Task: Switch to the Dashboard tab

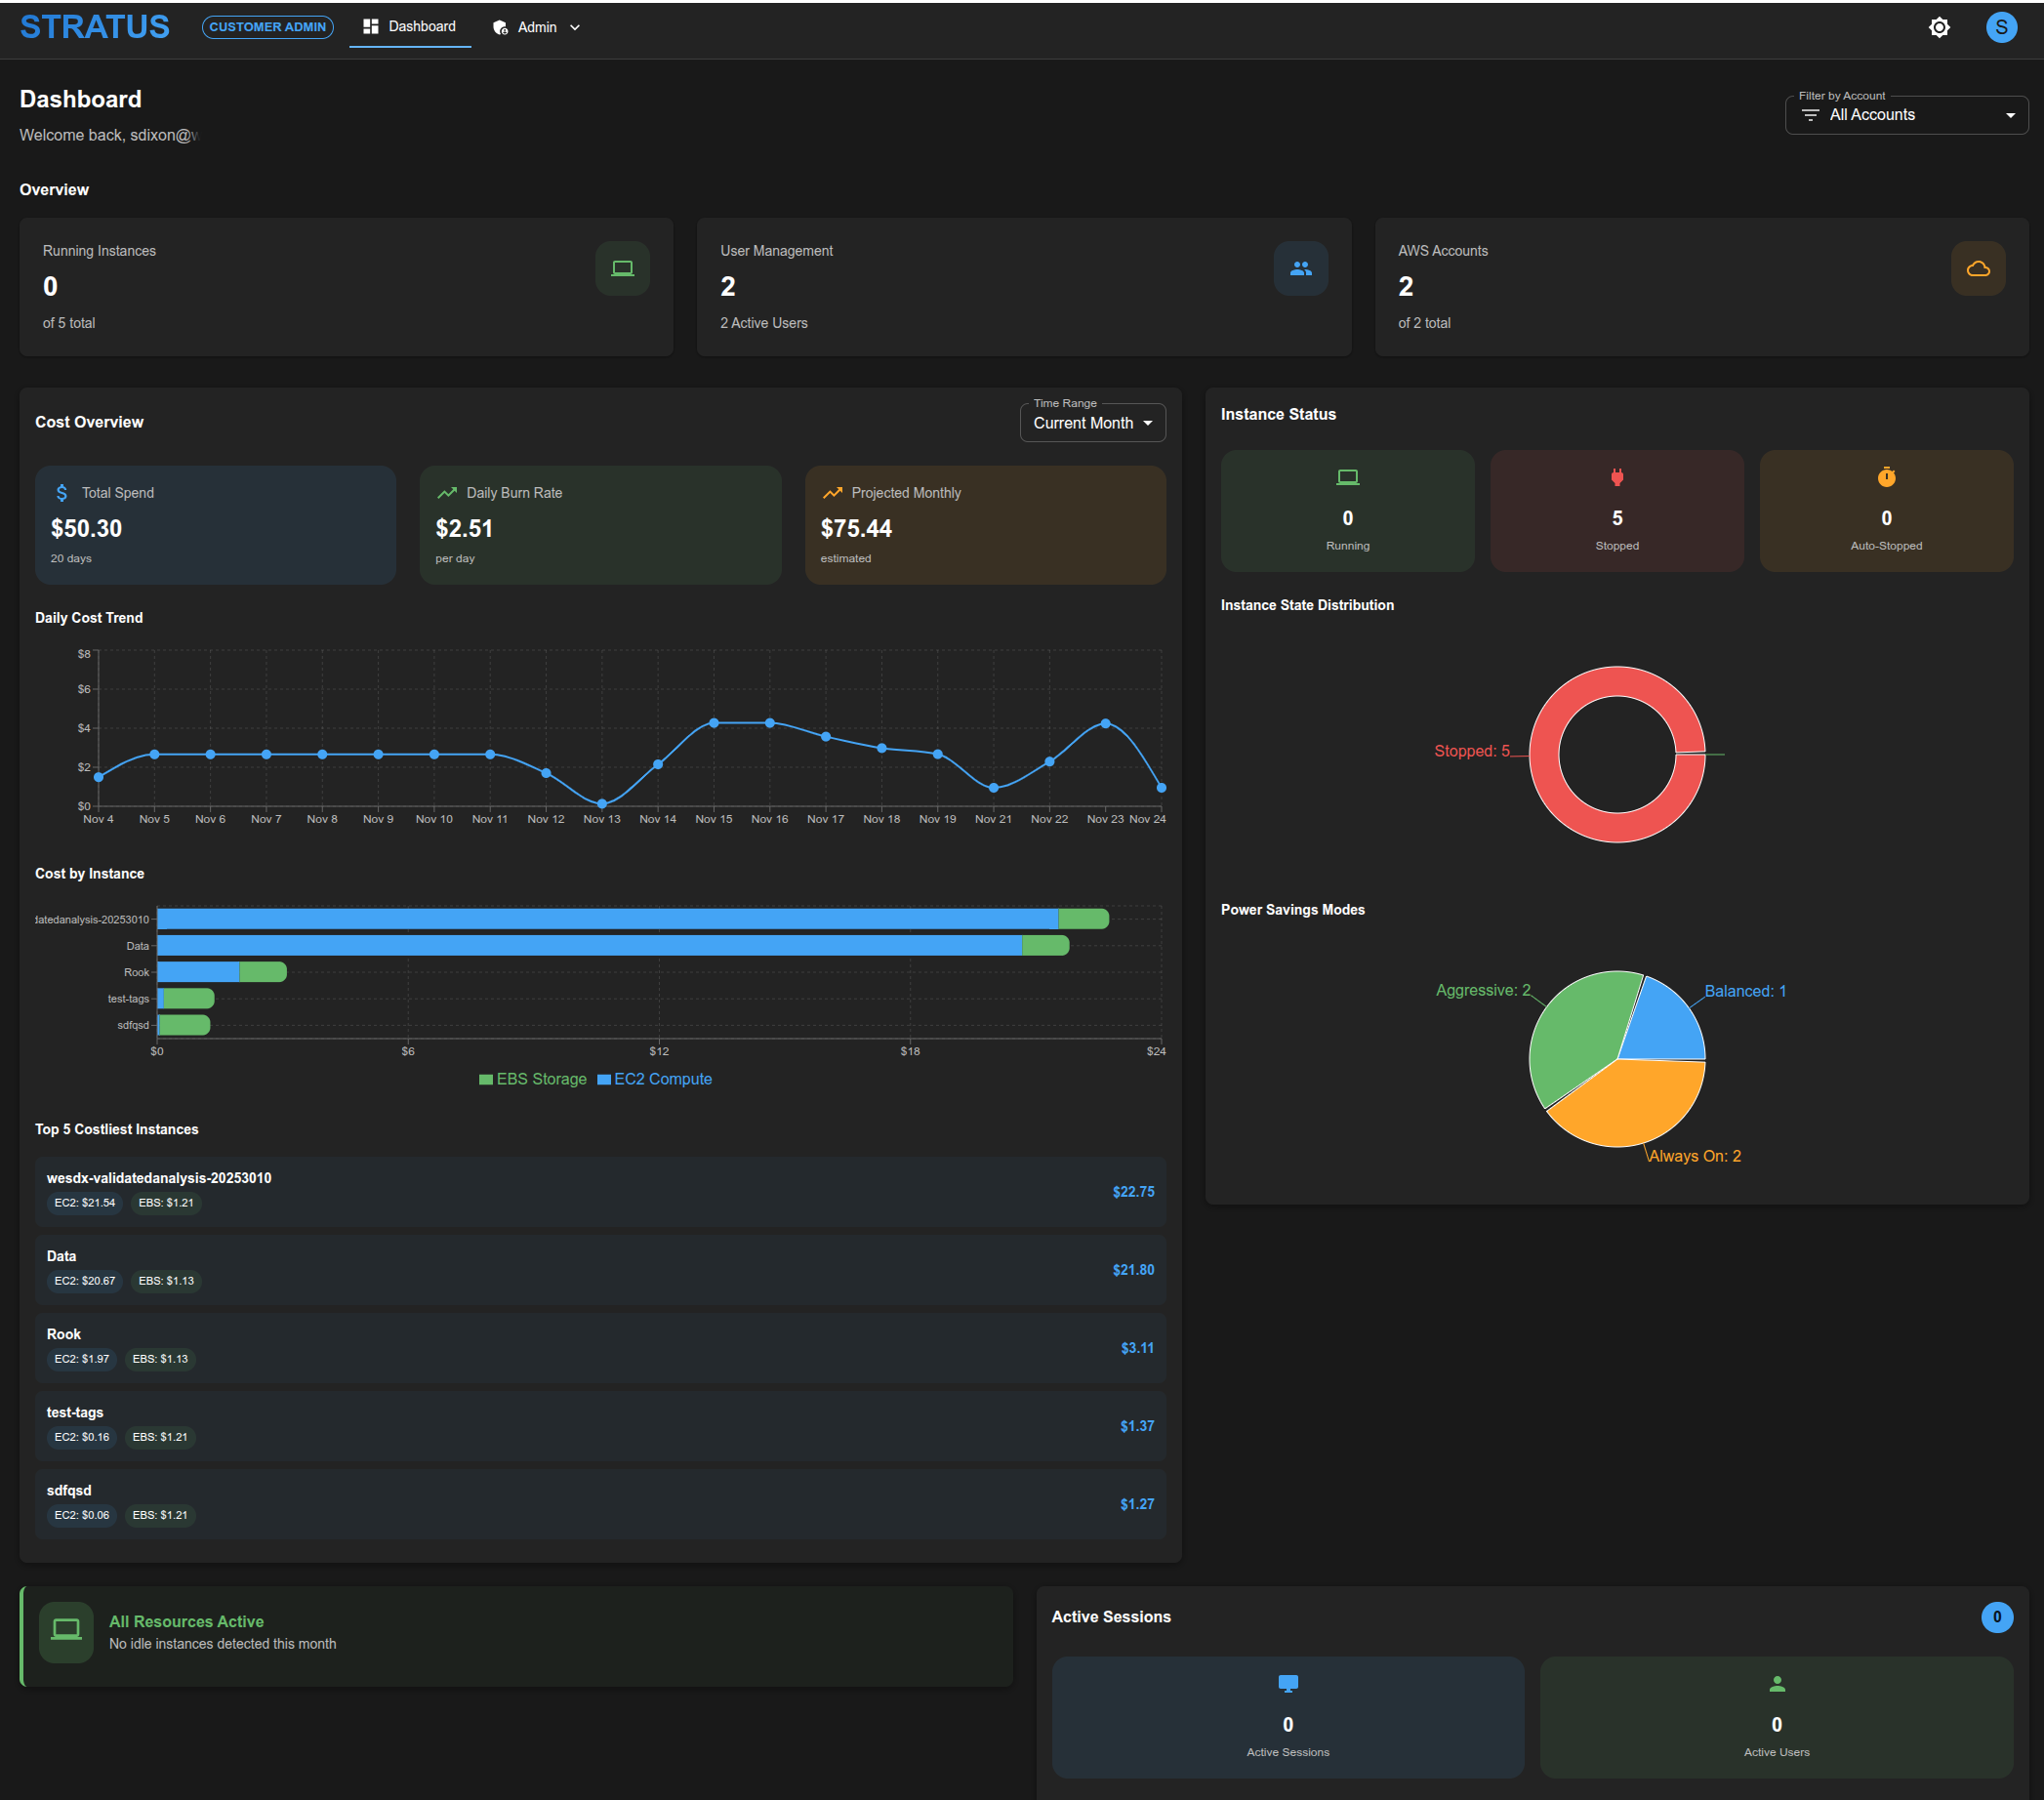Action: (410, 27)
